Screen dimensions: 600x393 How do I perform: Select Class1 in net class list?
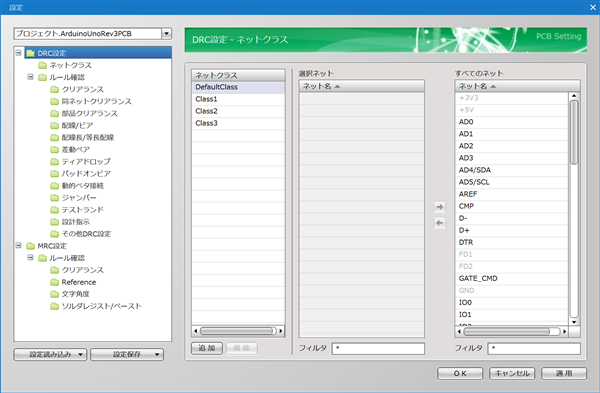click(x=238, y=99)
